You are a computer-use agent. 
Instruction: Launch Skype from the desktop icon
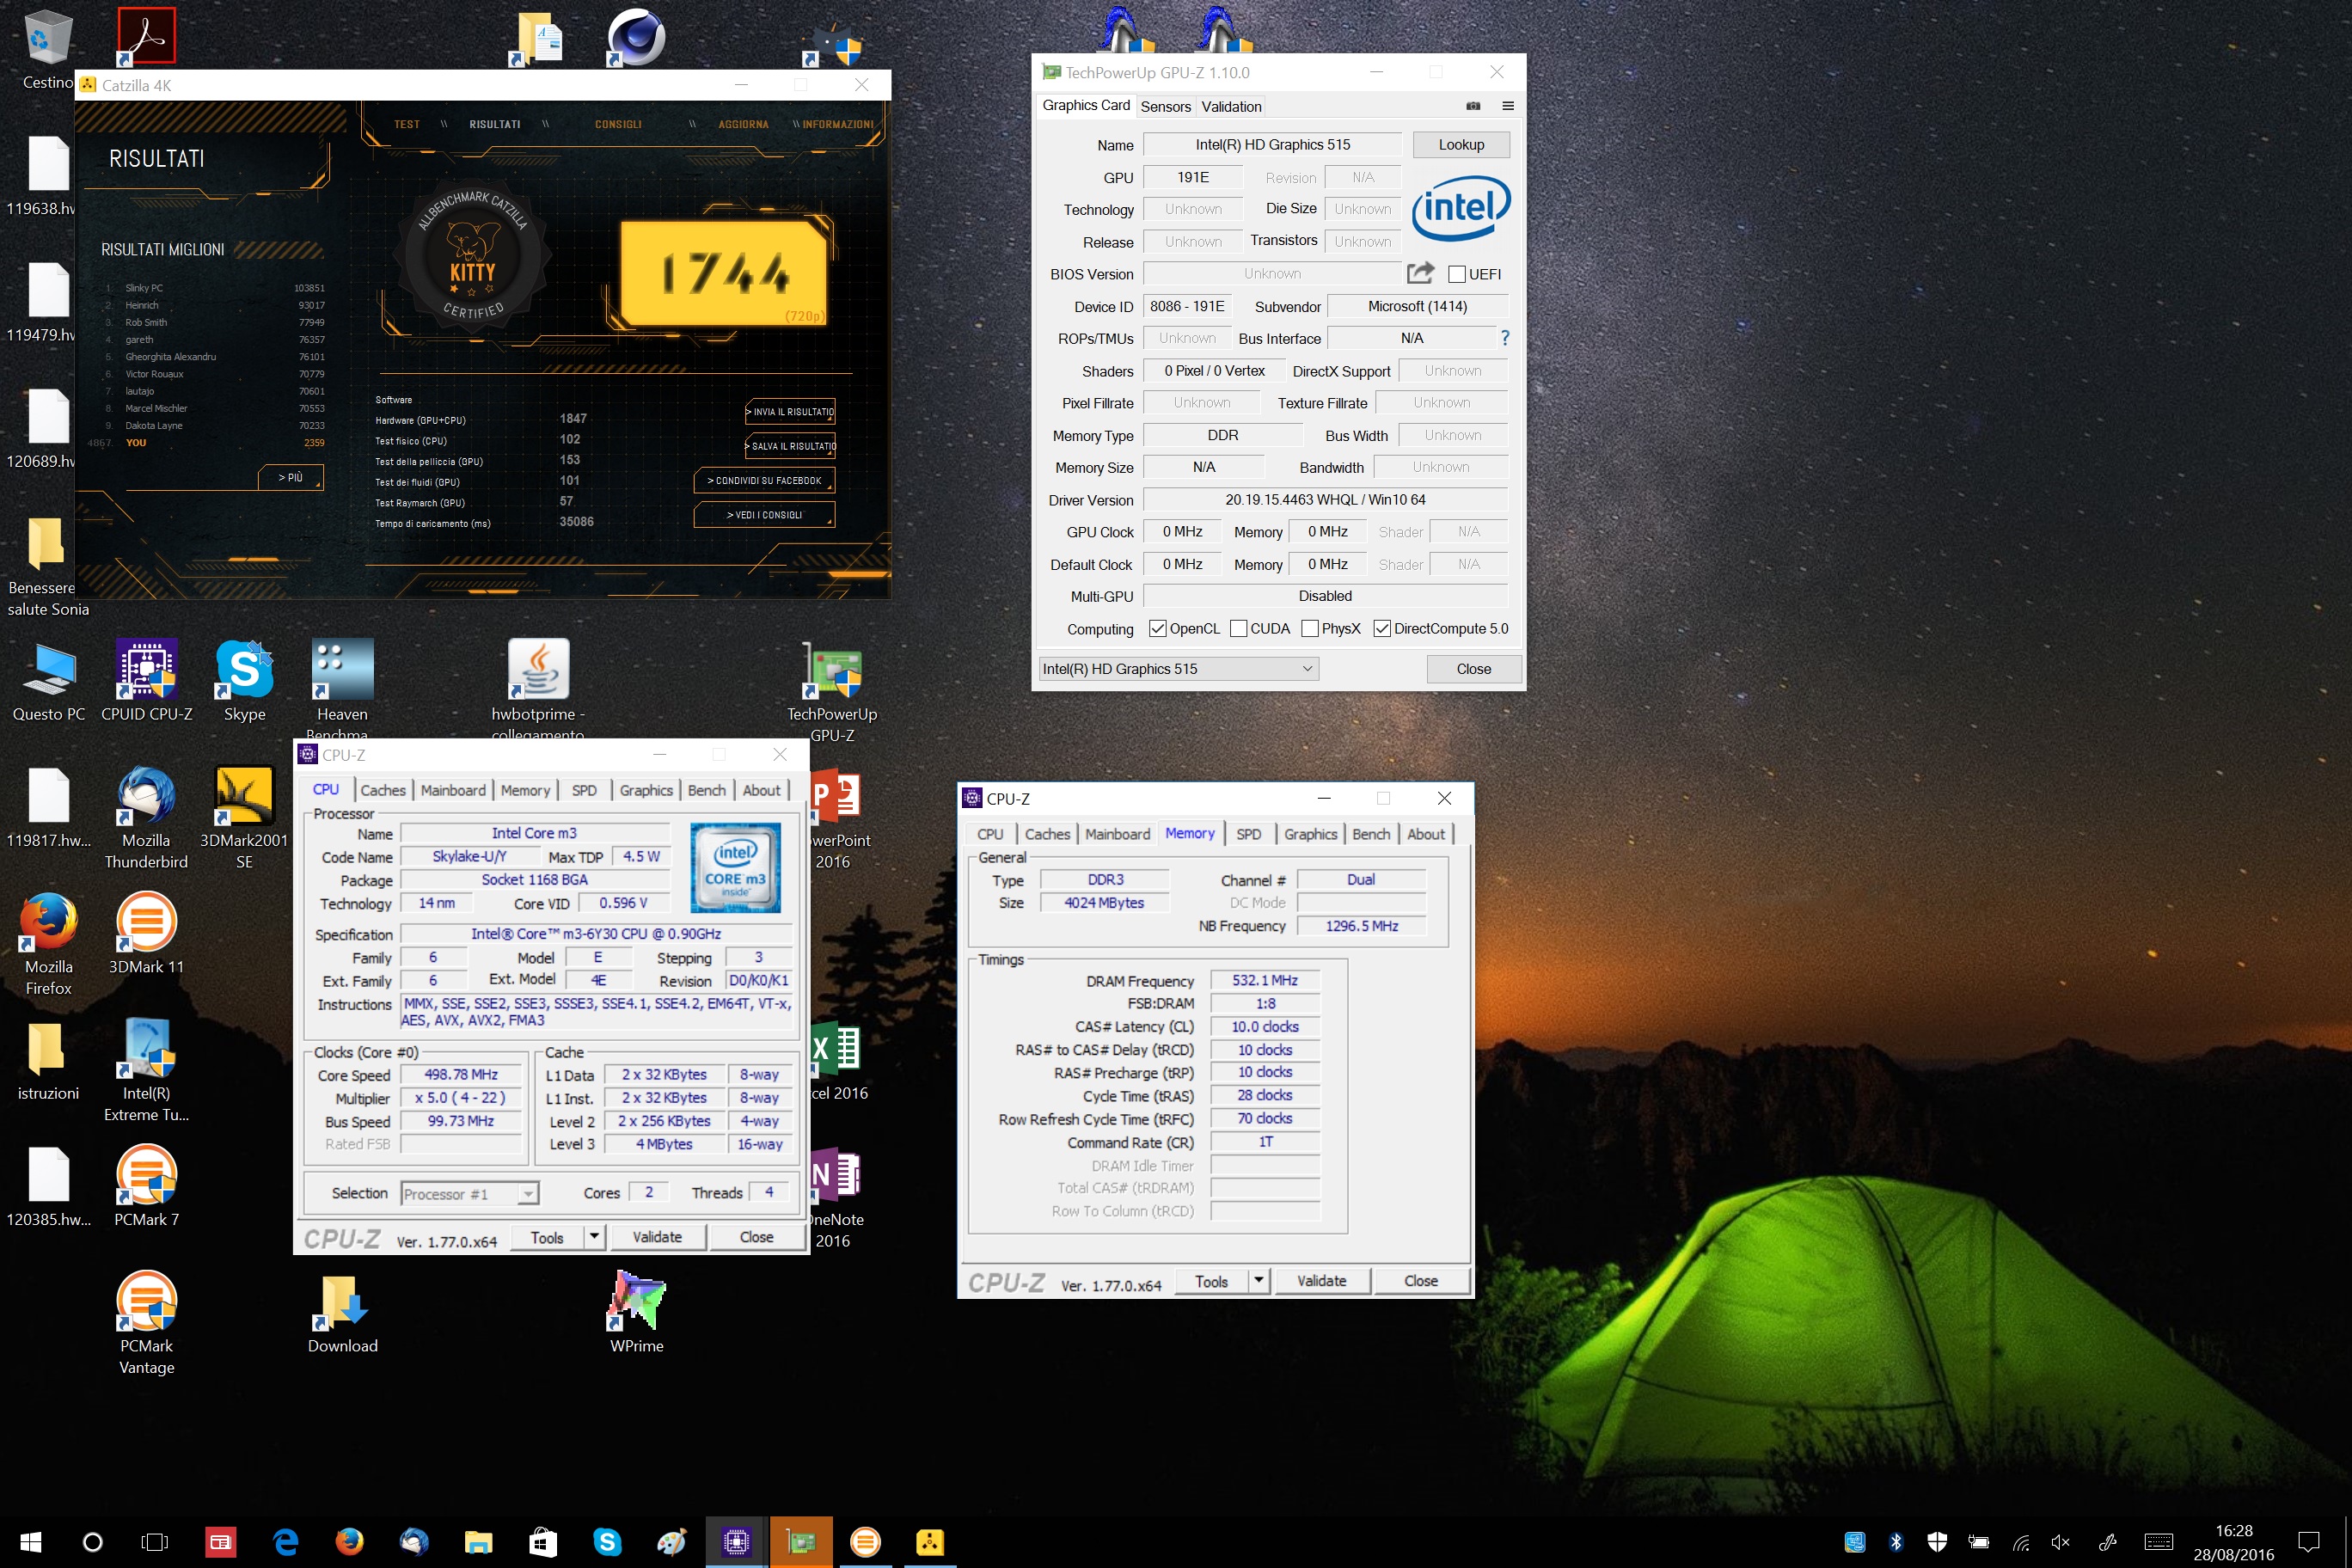tap(244, 680)
